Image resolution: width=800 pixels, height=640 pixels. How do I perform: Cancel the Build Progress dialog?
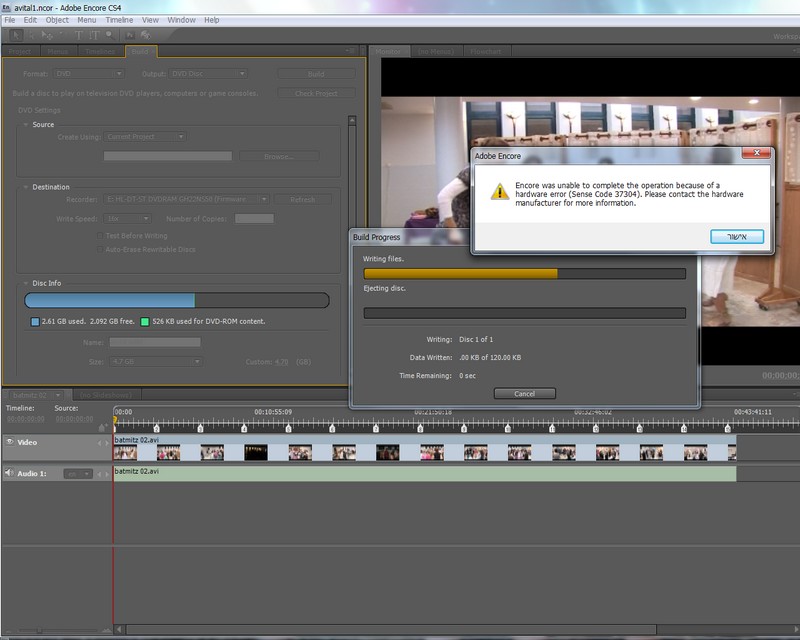click(x=524, y=393)
